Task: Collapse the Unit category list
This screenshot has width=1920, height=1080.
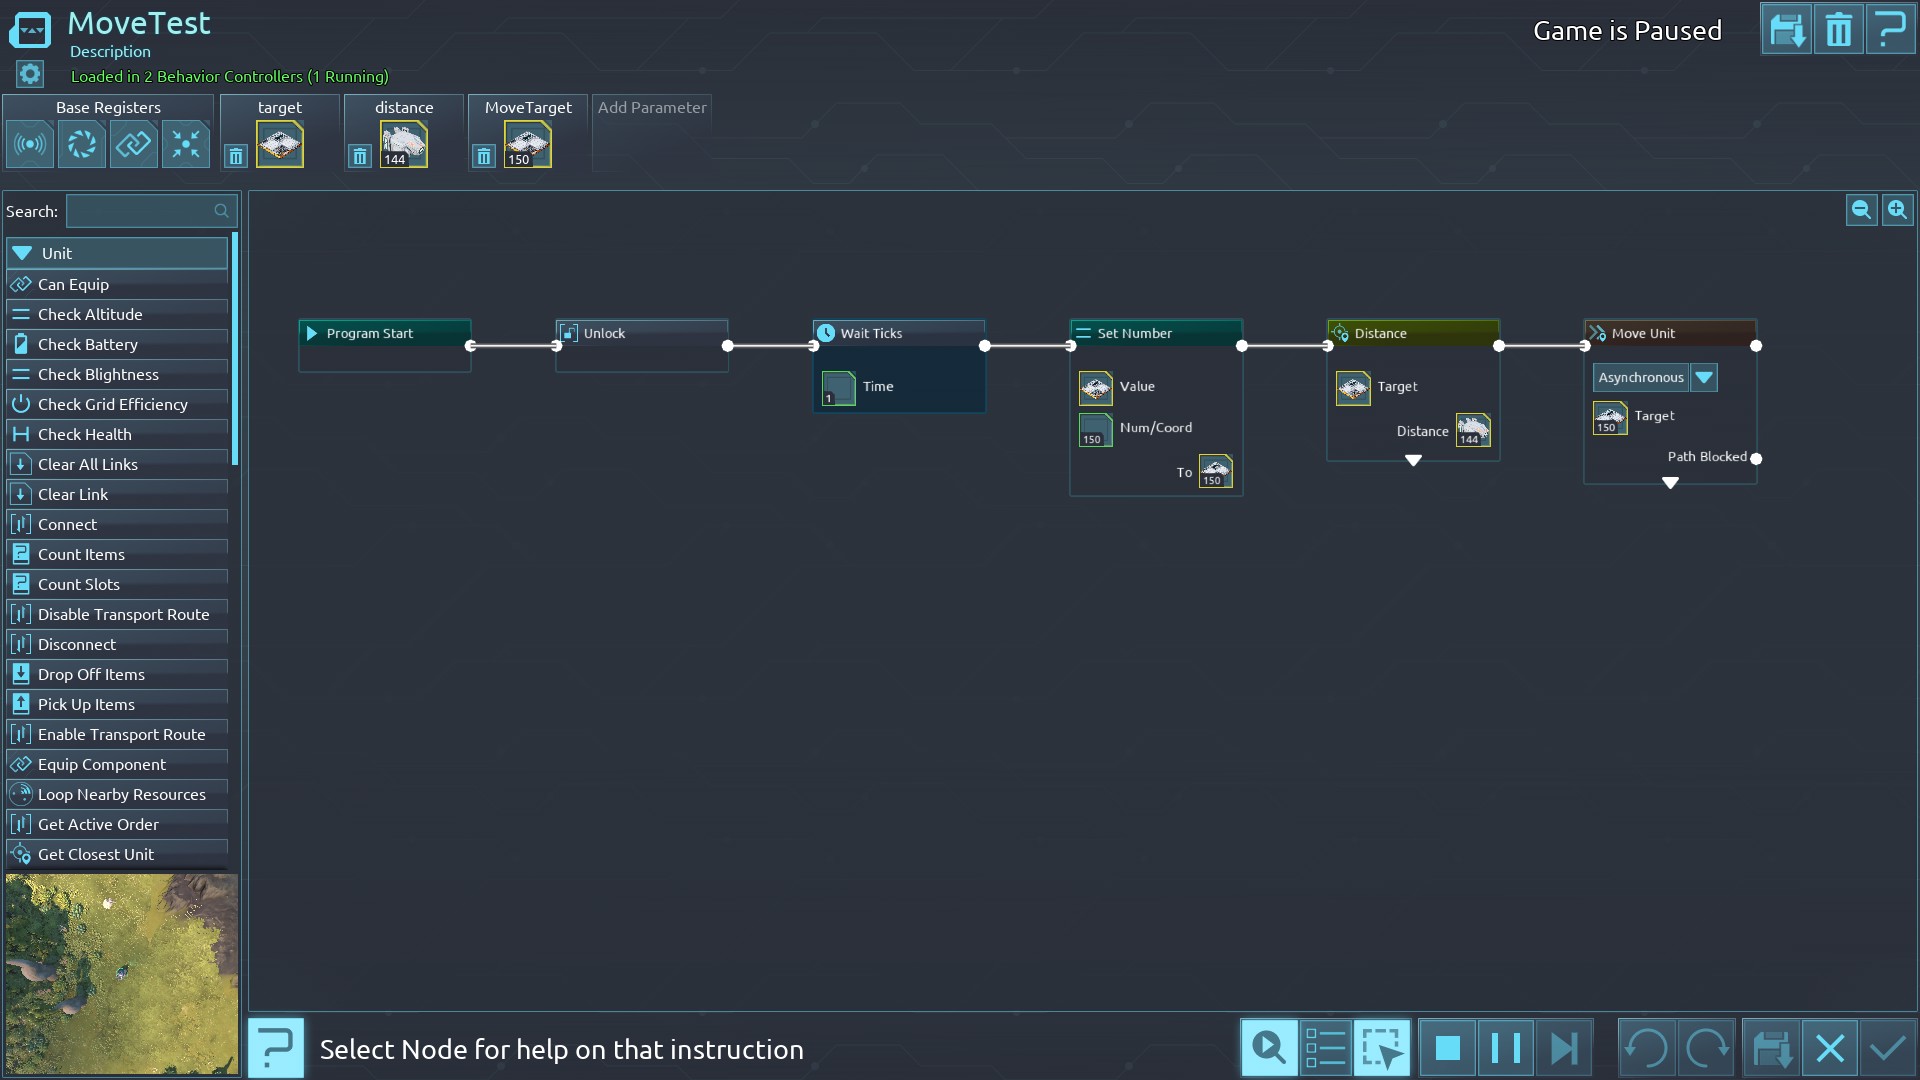Action: (23, 253)
